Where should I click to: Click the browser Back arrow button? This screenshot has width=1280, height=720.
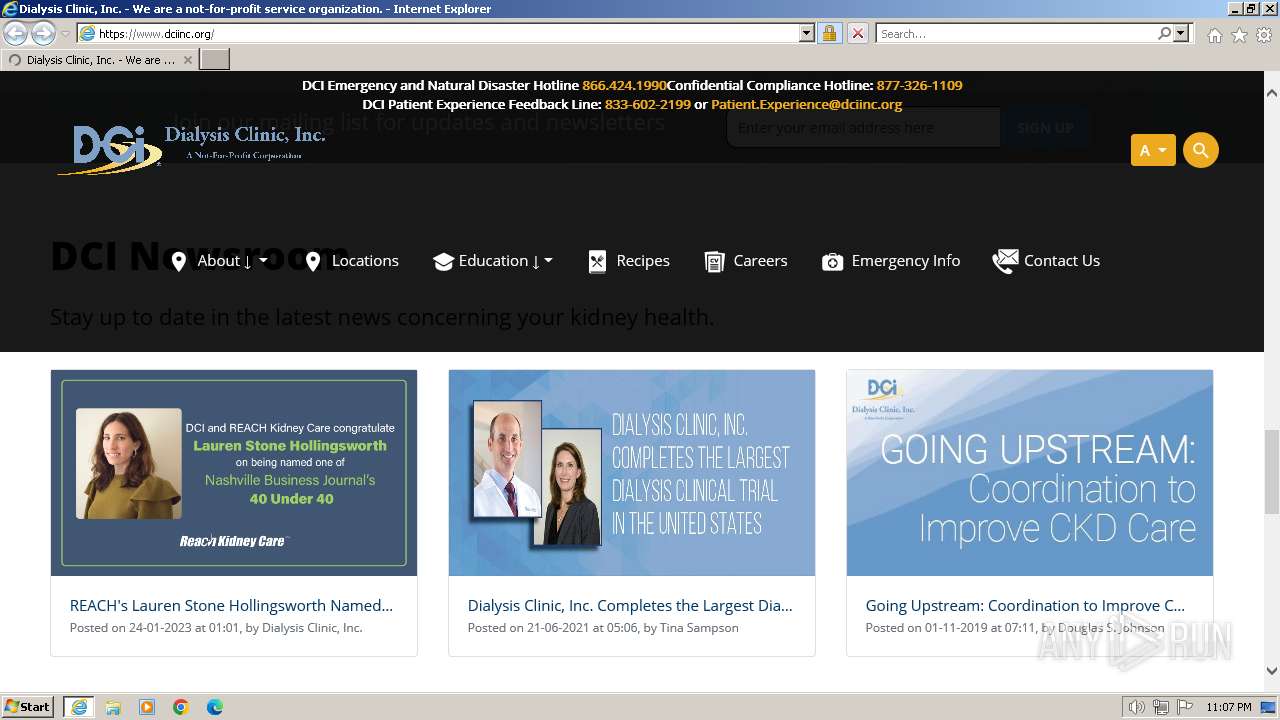16,33
